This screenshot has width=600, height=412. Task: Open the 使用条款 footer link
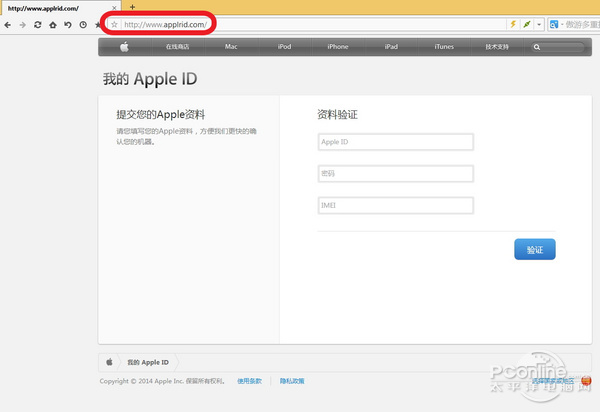coord(249,381)
